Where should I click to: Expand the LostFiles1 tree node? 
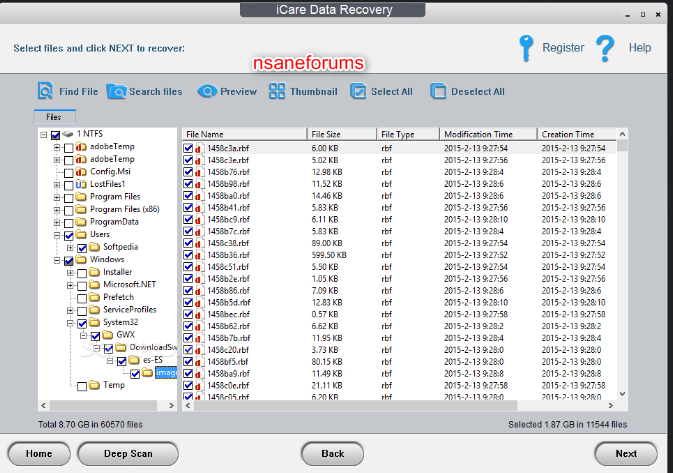(57, 185)
